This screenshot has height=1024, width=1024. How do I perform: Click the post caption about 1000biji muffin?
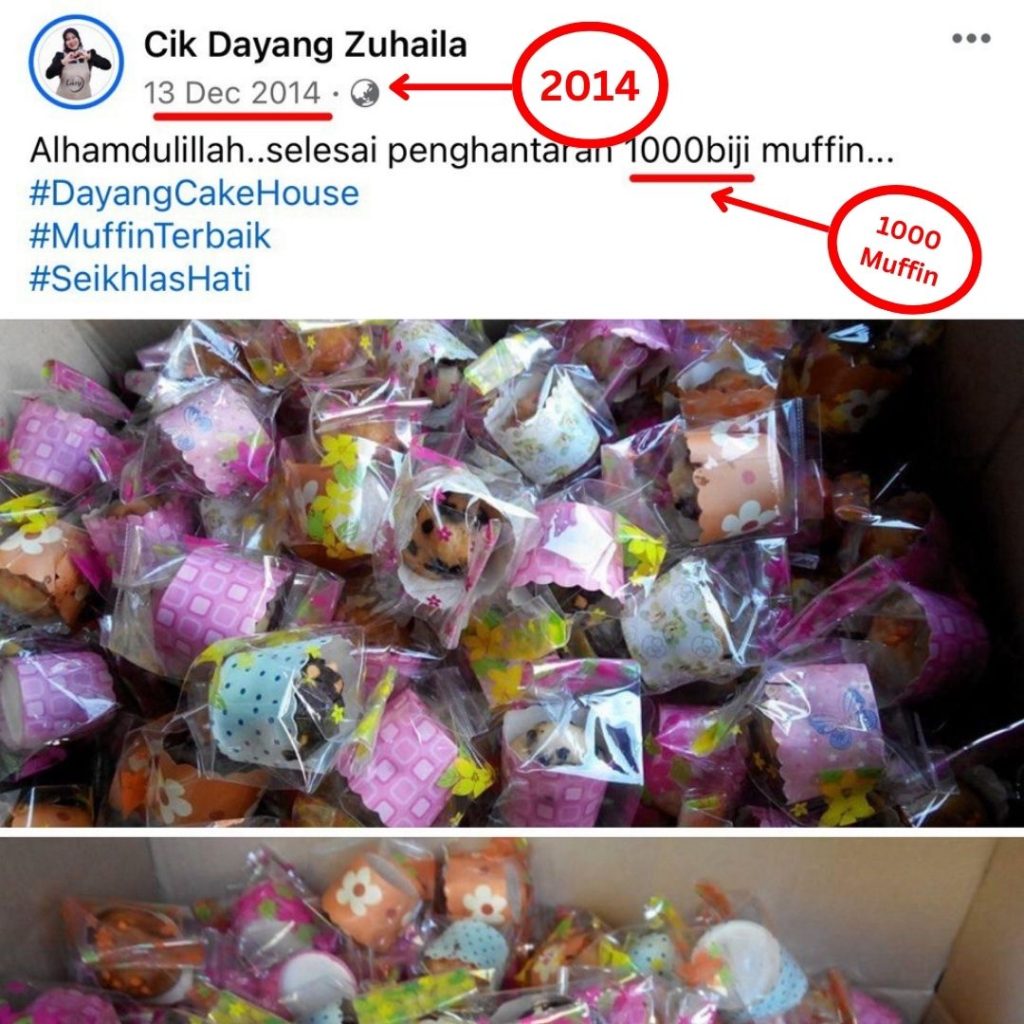(x=461, y=152)
